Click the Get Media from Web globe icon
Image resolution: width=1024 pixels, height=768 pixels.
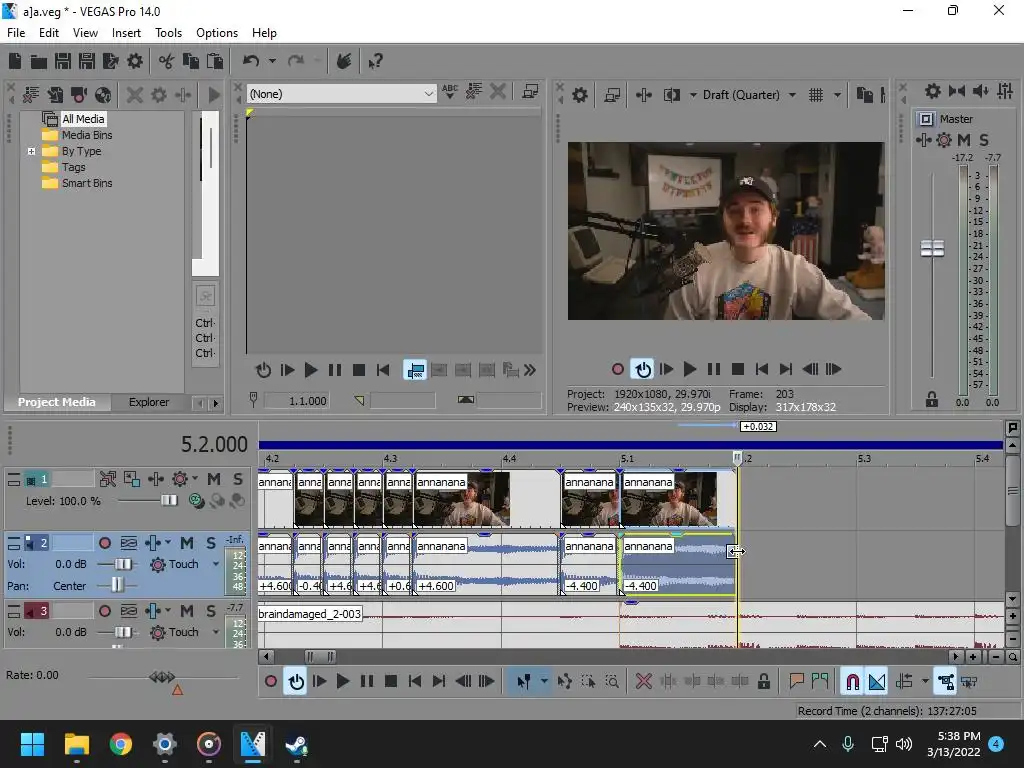tap(103, 95)
